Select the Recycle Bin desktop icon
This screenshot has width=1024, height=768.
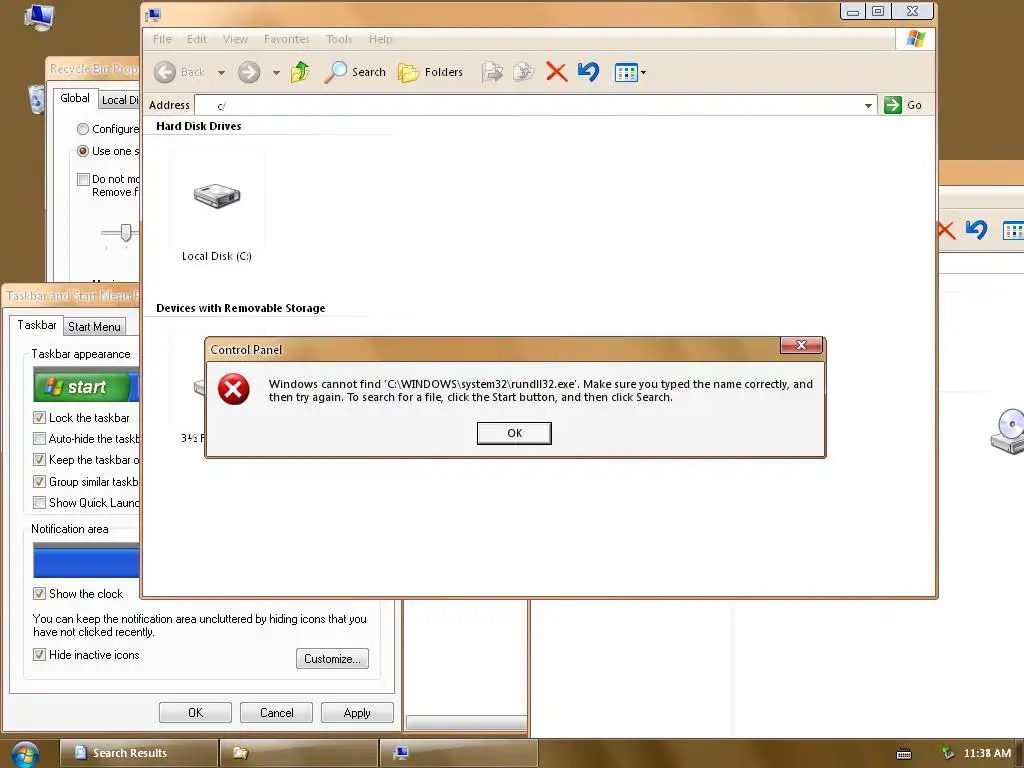[x=37, y=99]
